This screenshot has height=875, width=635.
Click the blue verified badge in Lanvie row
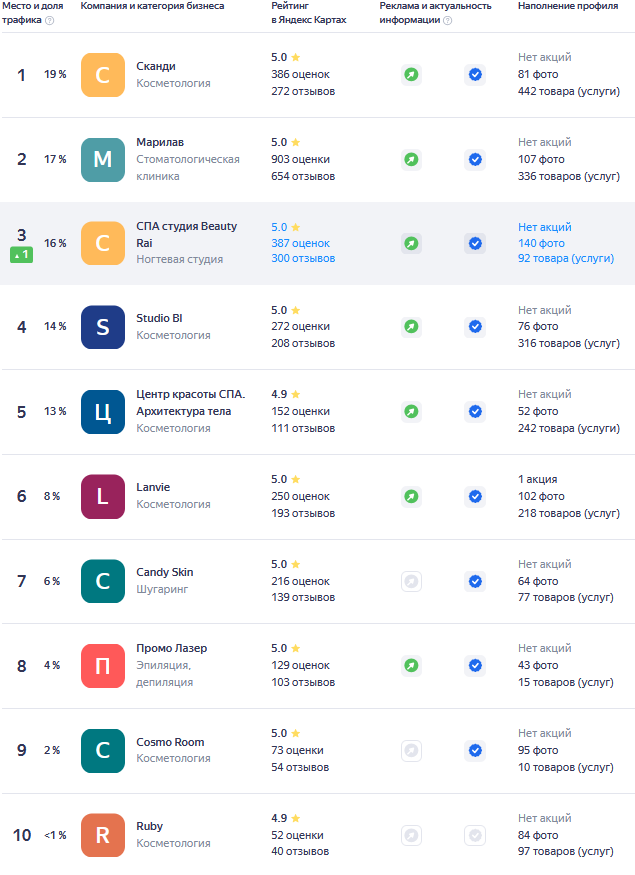pyautogui.click(x=475, y=496)
